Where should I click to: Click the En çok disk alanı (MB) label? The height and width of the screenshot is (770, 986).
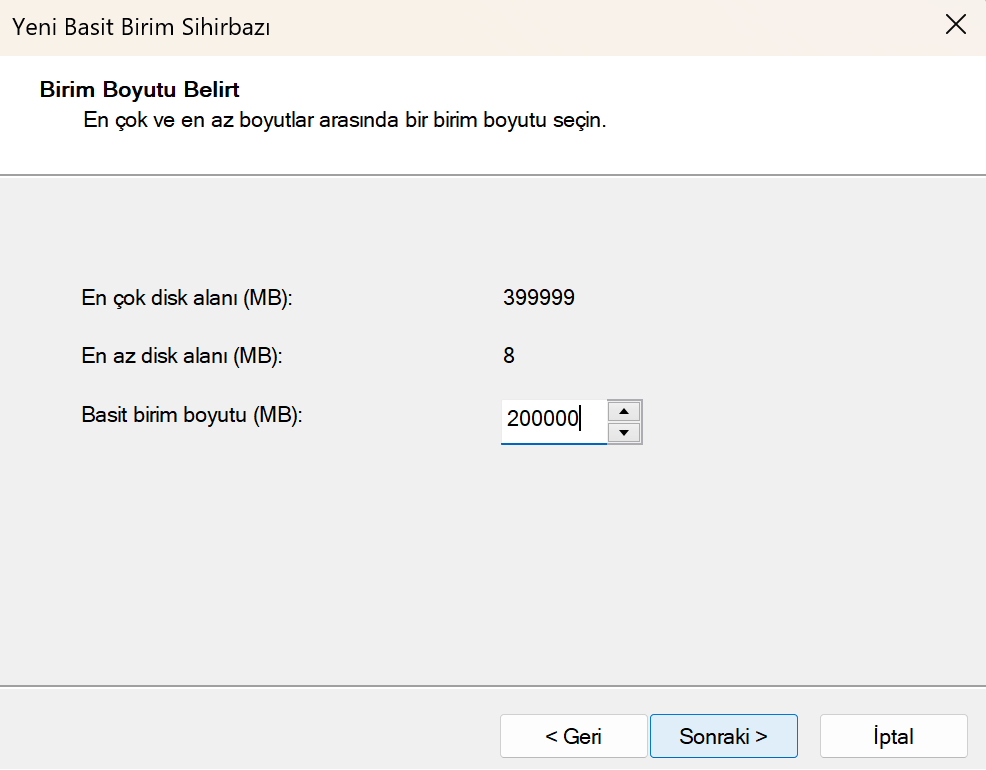pyautogui.click(x=187, y=298)
